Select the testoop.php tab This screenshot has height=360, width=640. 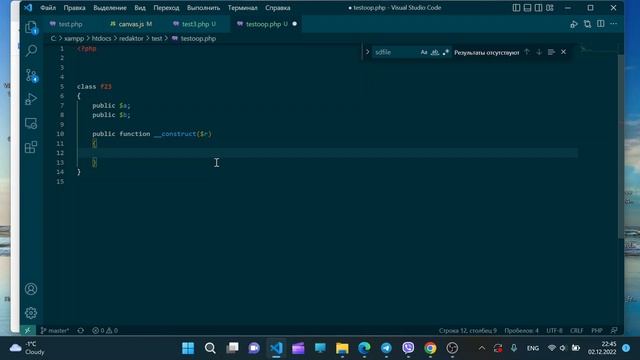266,24
